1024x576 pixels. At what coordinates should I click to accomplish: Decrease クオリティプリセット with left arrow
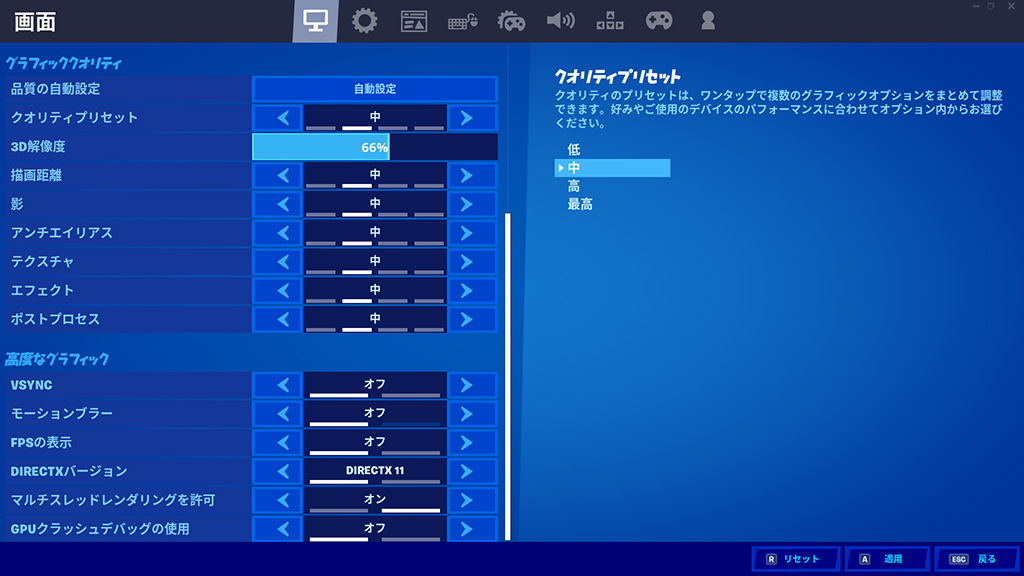click(278, 118)
